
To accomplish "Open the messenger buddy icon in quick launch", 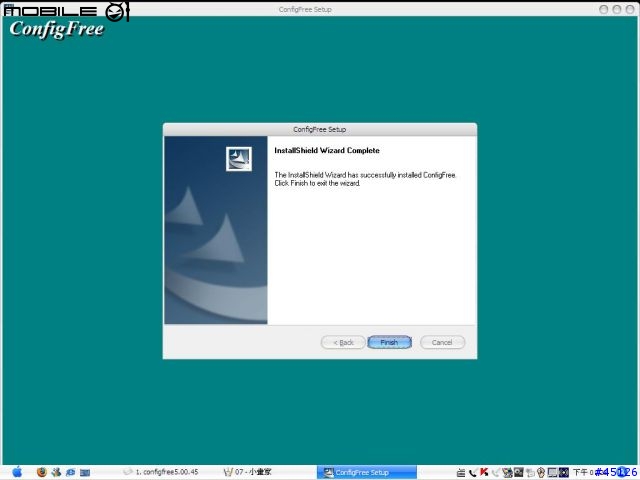I will (x=56, y=472).
